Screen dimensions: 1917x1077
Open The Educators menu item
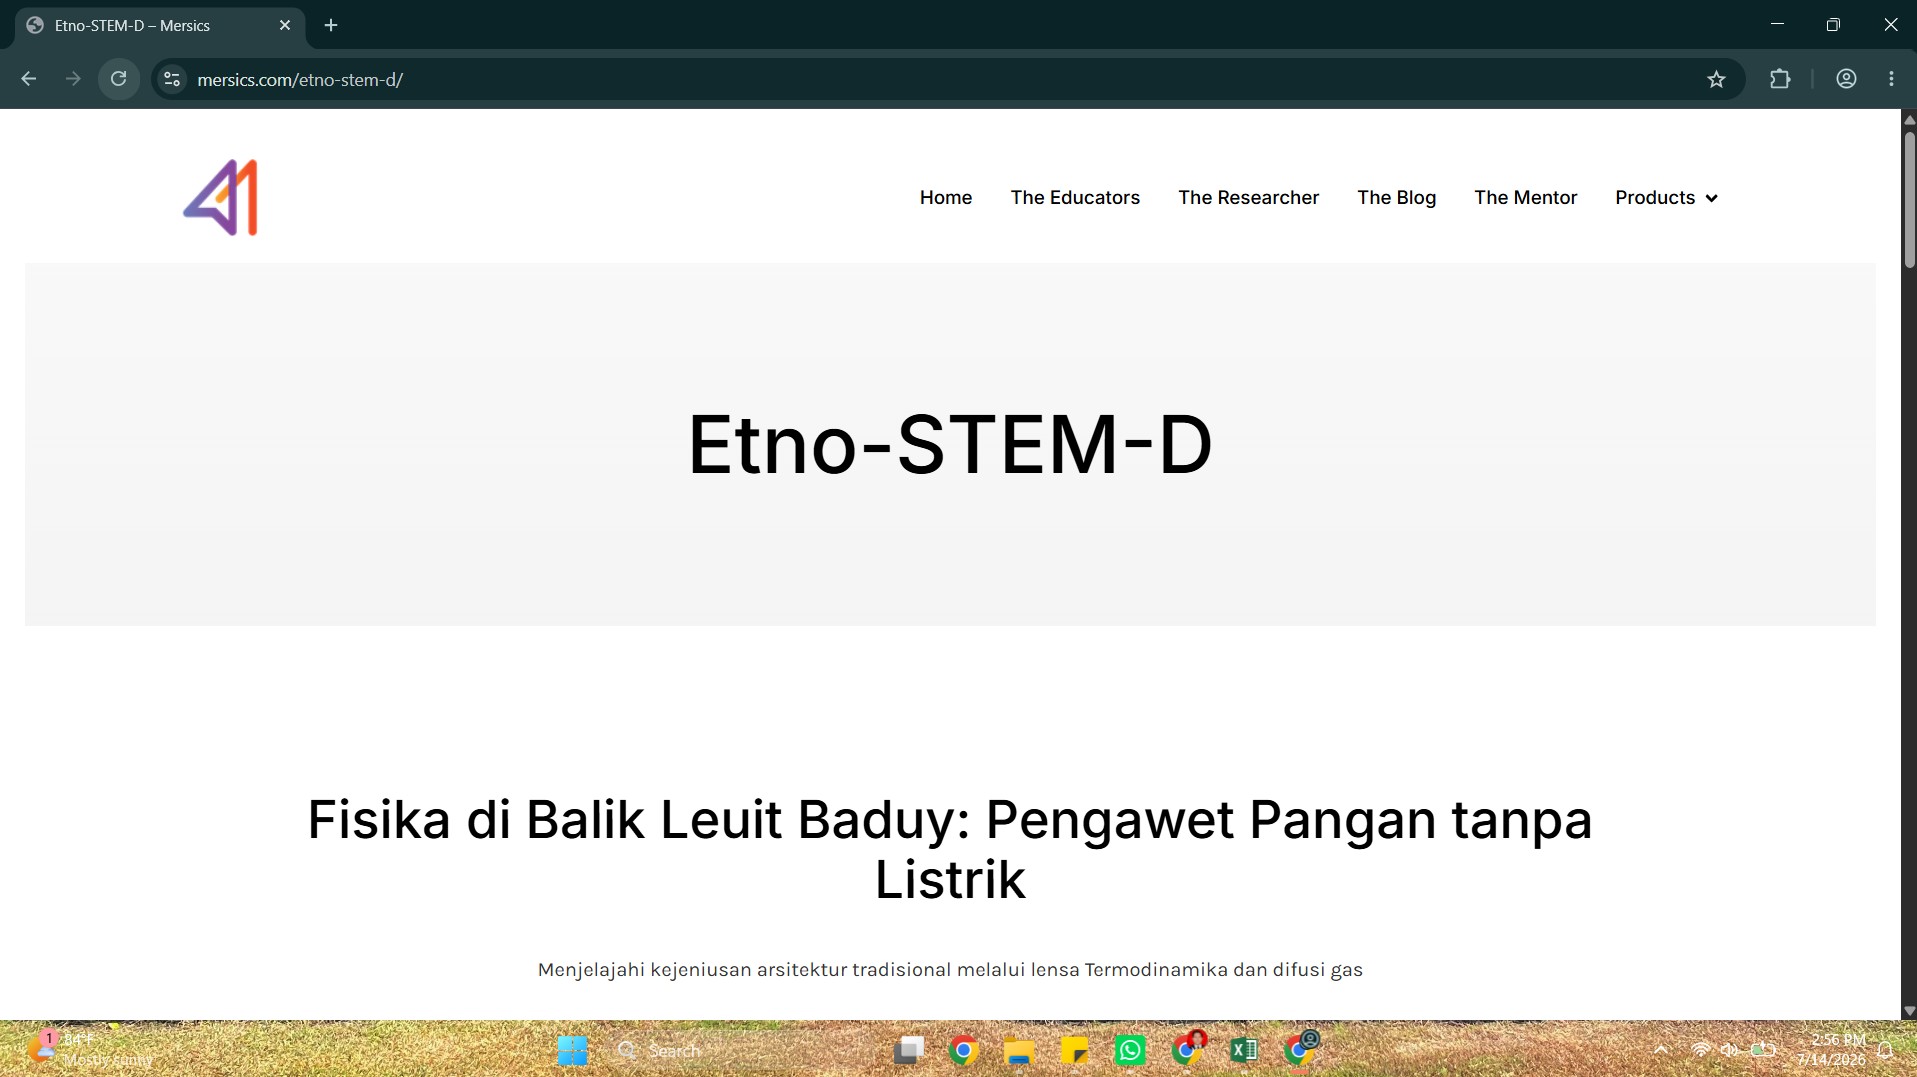coord(1075,198)
